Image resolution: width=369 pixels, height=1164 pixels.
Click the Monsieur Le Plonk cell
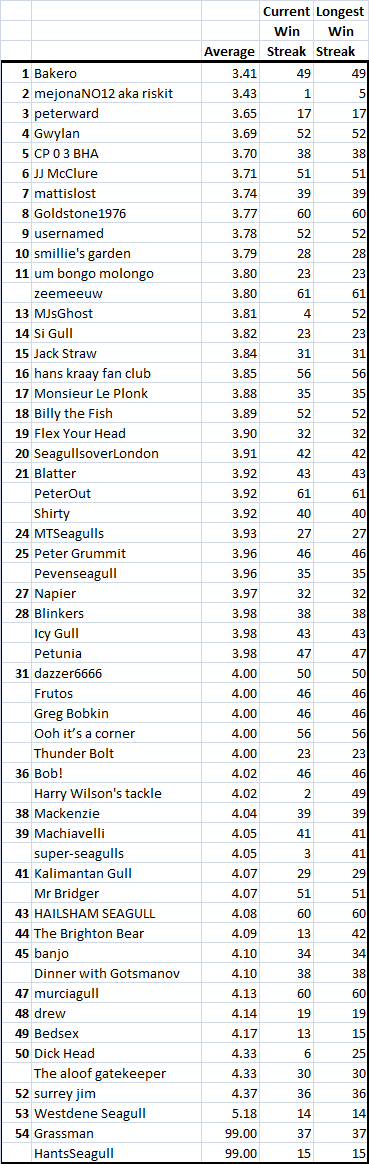116,393
